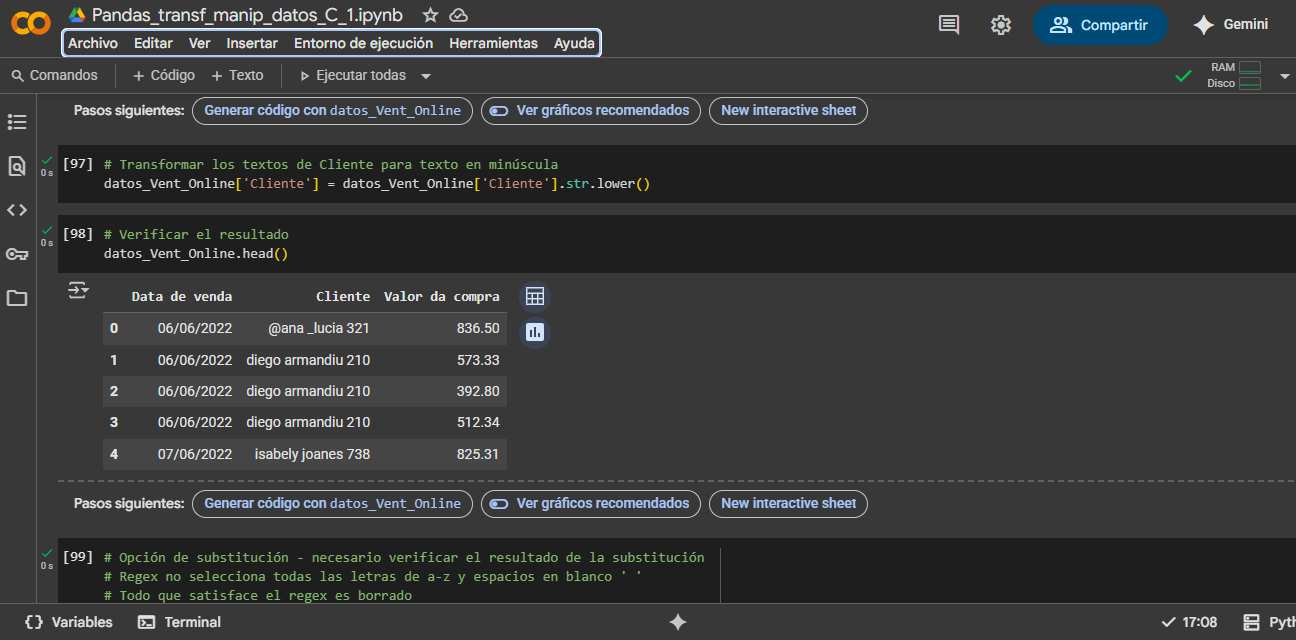Click the 'Cliente' column header
The height and width of the screenshot is (640, 1296).
[343, 297]
